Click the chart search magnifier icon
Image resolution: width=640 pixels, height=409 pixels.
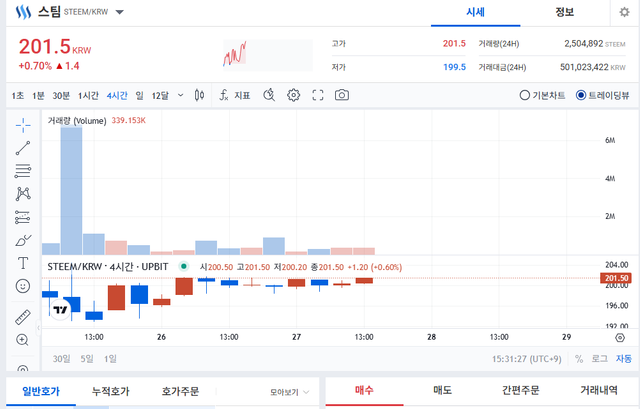(x=269, y=96)
